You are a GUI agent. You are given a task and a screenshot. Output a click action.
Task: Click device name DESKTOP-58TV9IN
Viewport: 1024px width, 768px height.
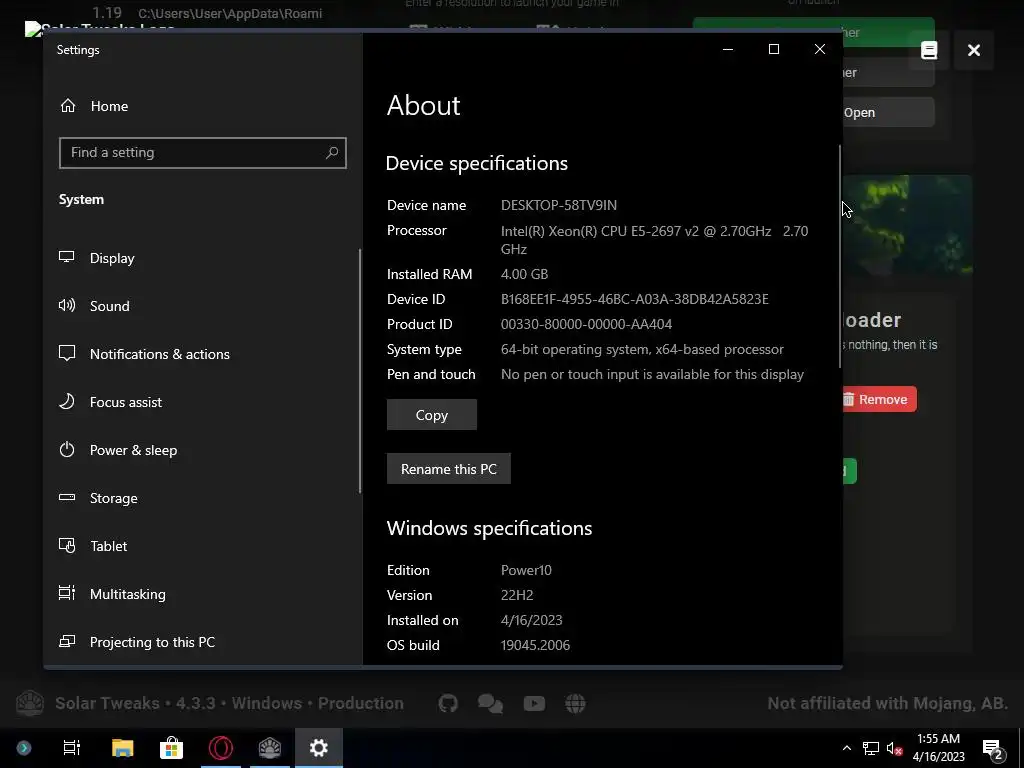pyautogui.click(x=558, y=205)
